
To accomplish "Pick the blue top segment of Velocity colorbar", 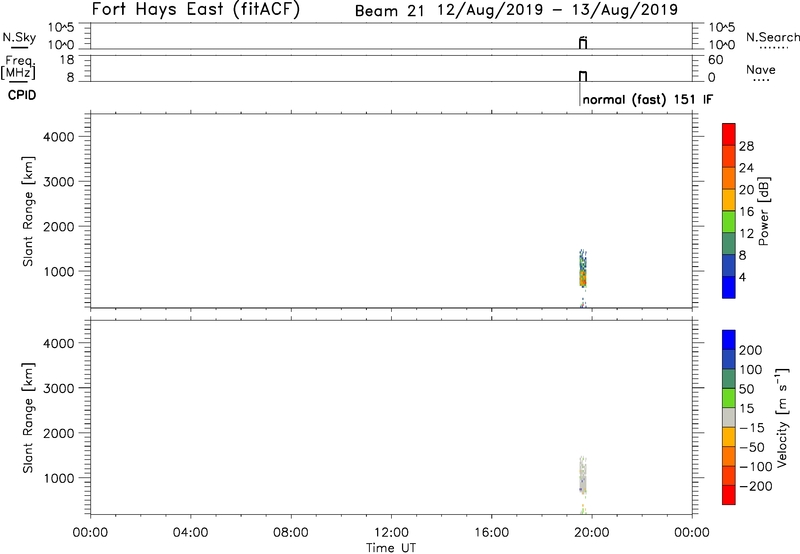I will 729,340.
